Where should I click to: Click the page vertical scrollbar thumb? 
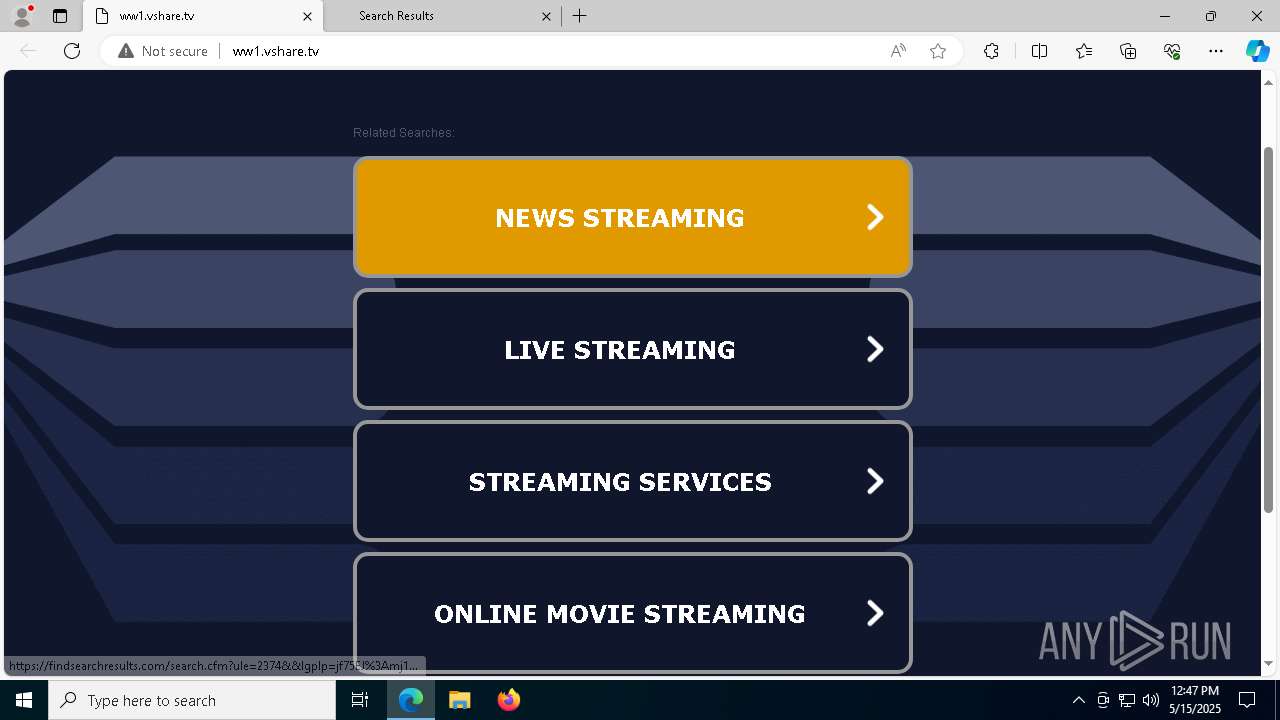coord(1269,330)
